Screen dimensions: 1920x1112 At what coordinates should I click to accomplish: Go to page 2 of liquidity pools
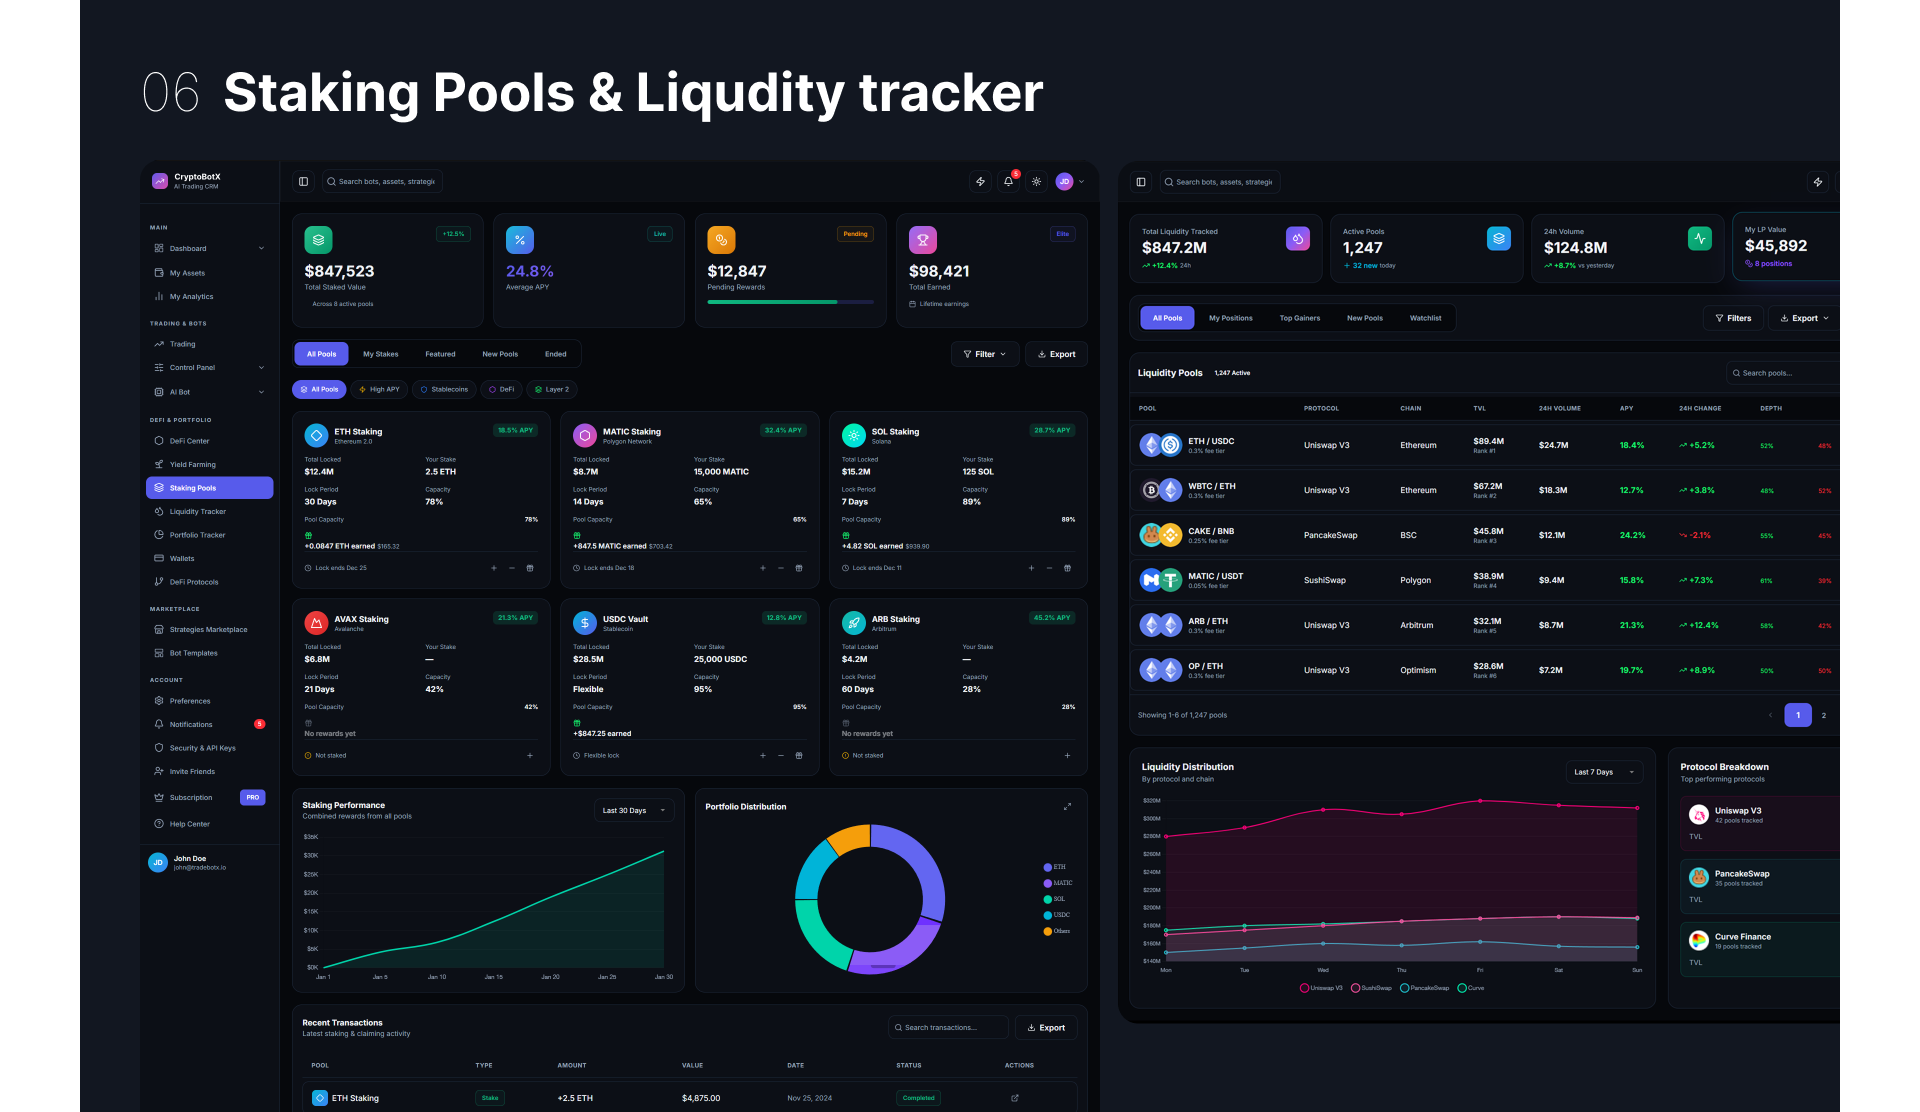(x=1824, y=716)
